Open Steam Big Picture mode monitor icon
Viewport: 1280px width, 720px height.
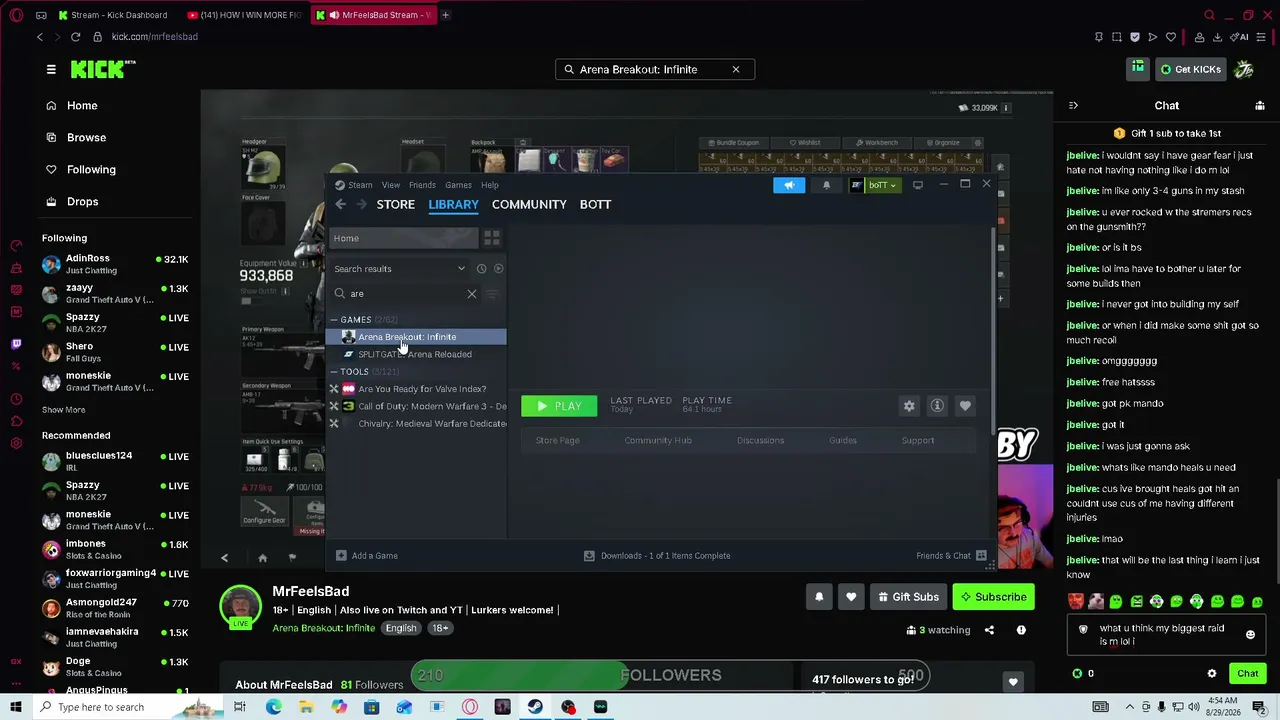(918, 185)
